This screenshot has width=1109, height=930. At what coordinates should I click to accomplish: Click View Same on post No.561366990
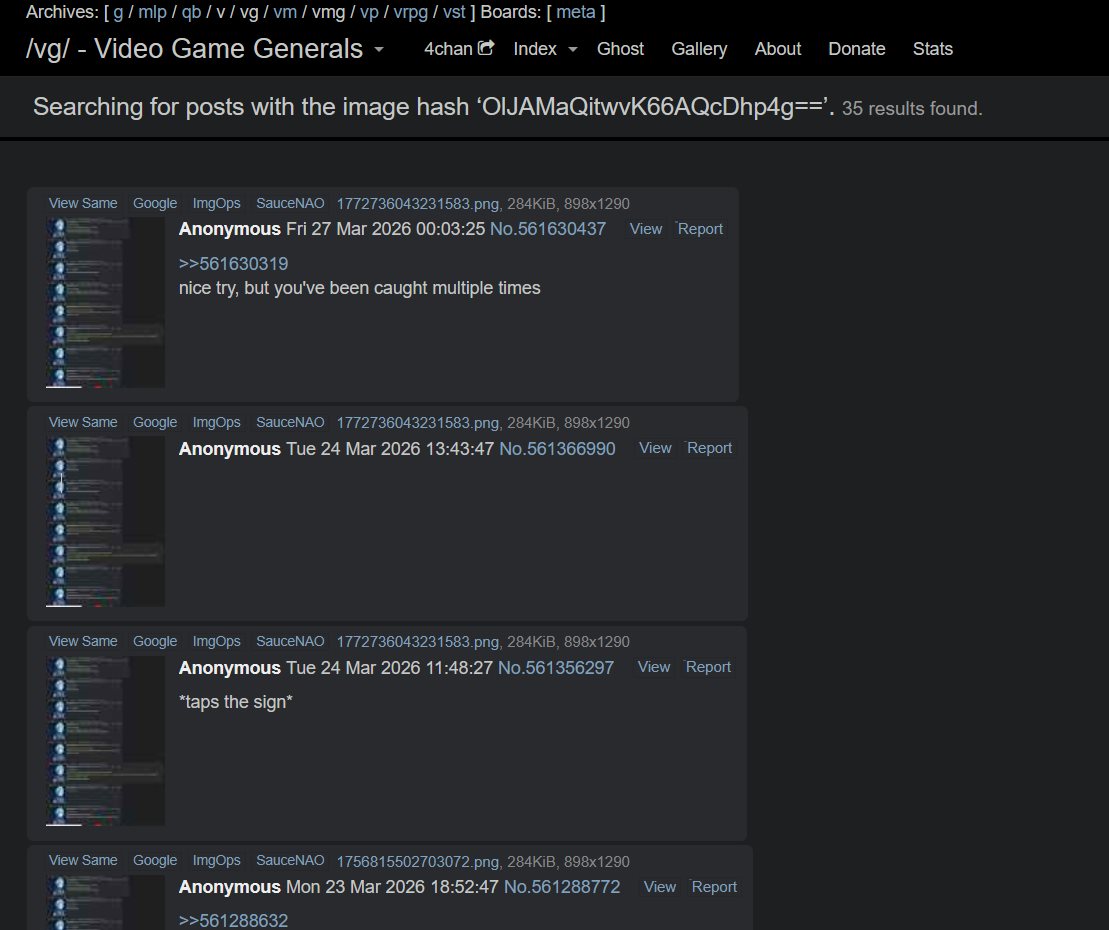coord(83,422)
